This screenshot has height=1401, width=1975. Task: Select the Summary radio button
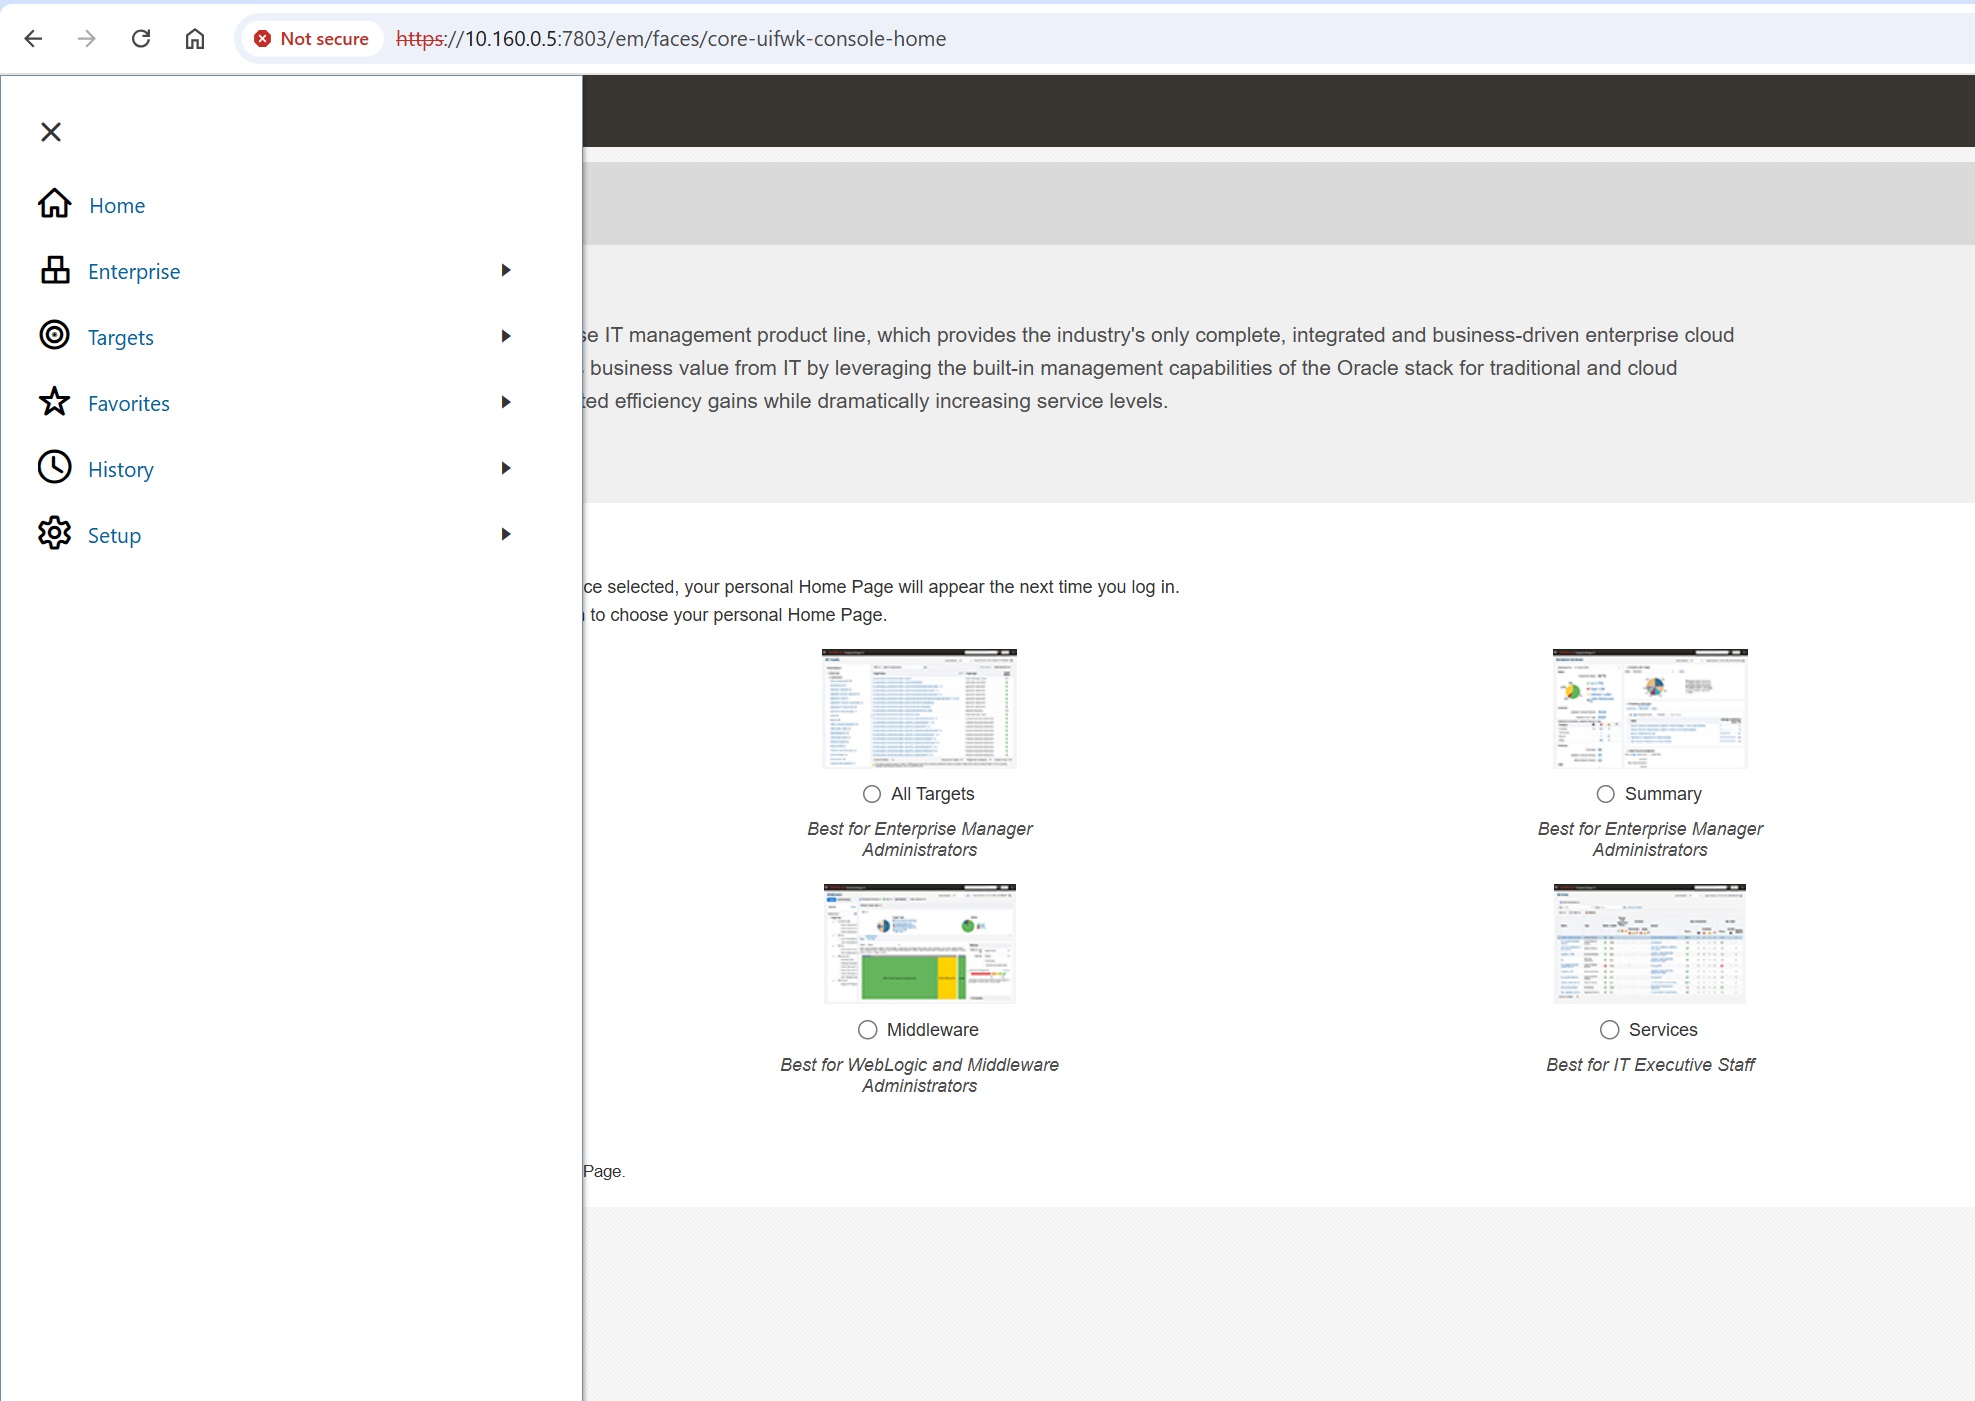click(x=1606, y=794)
